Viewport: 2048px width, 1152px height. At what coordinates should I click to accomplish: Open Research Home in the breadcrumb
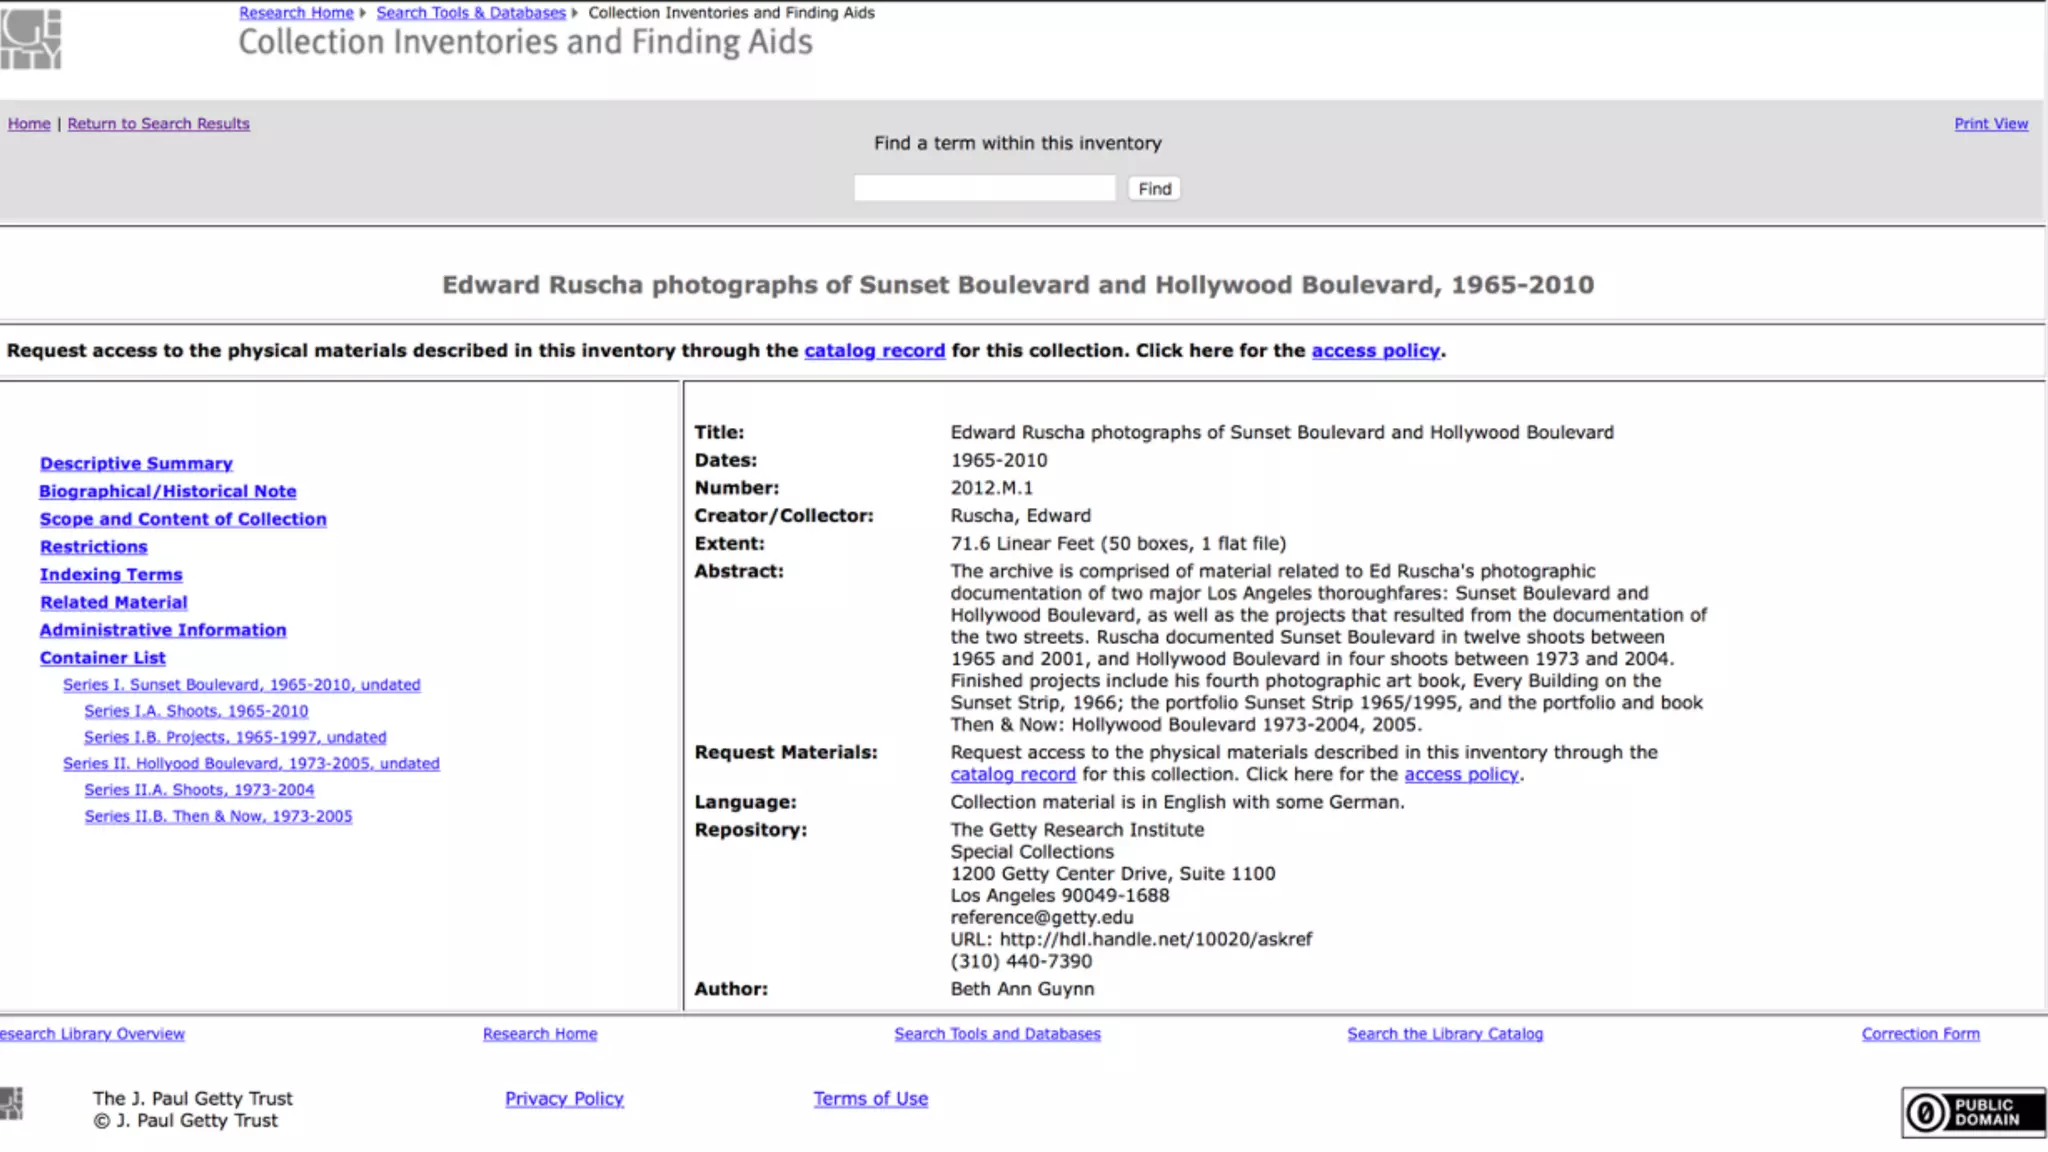click(x=296, y=13)
